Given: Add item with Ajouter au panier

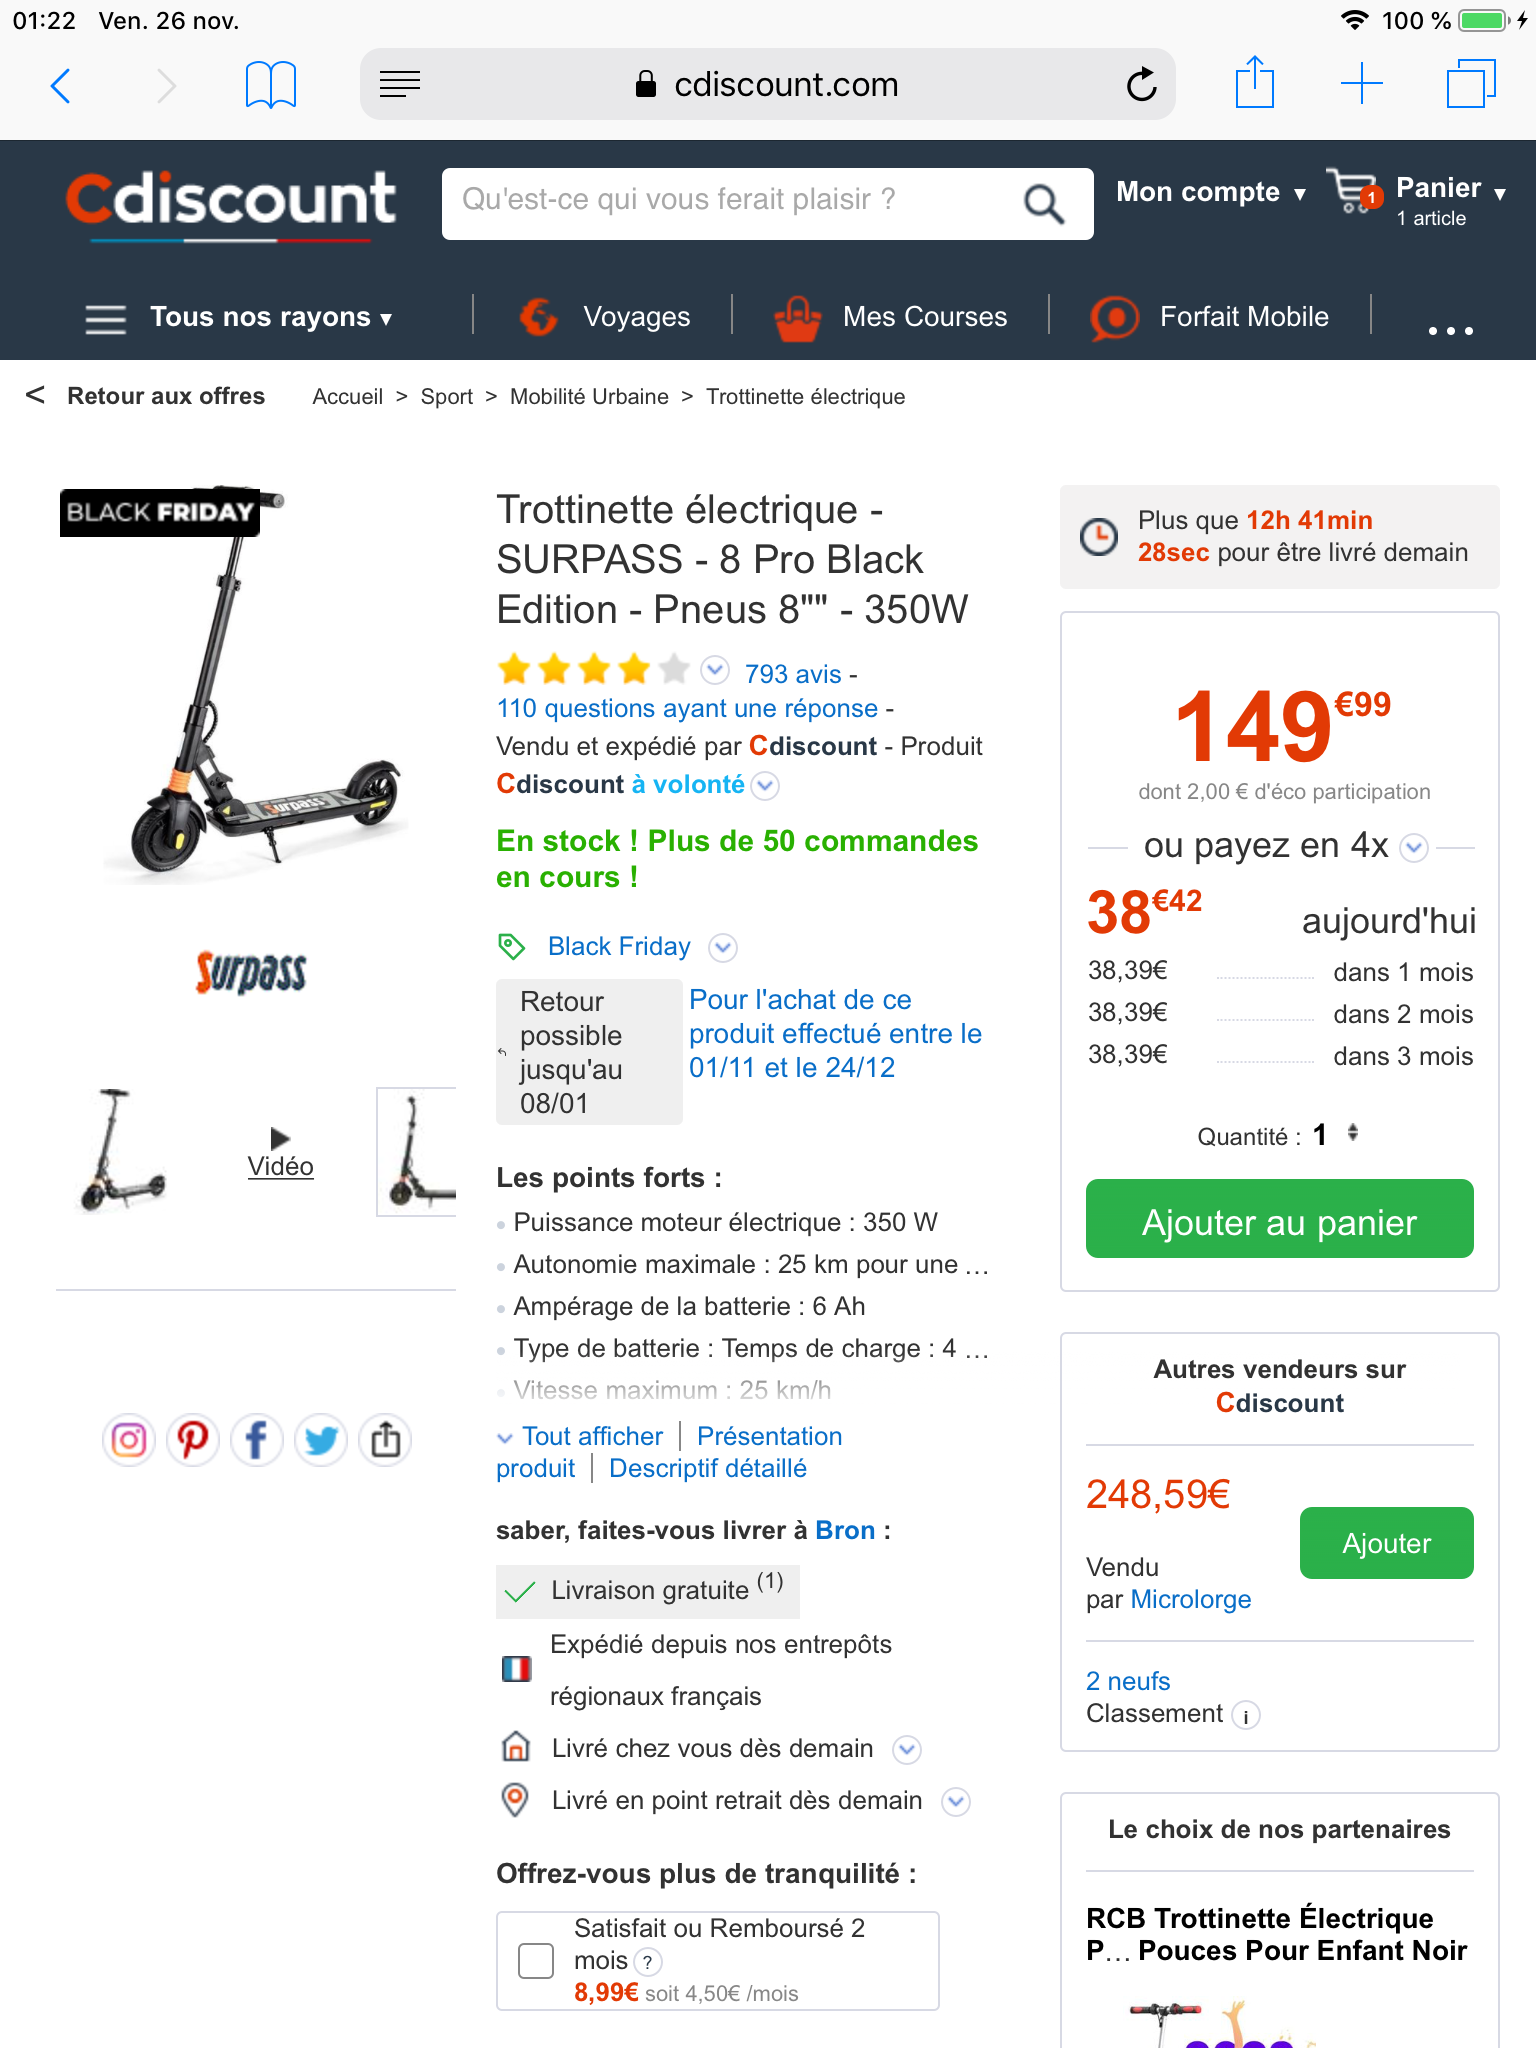Looking at the screenshot, I should point(1279,1218).
